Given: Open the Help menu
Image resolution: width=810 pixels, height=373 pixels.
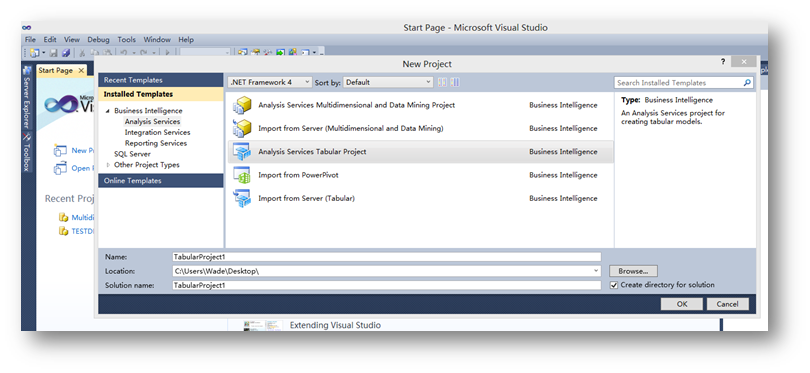Looking at the screenshot, I should click(186, 39).
